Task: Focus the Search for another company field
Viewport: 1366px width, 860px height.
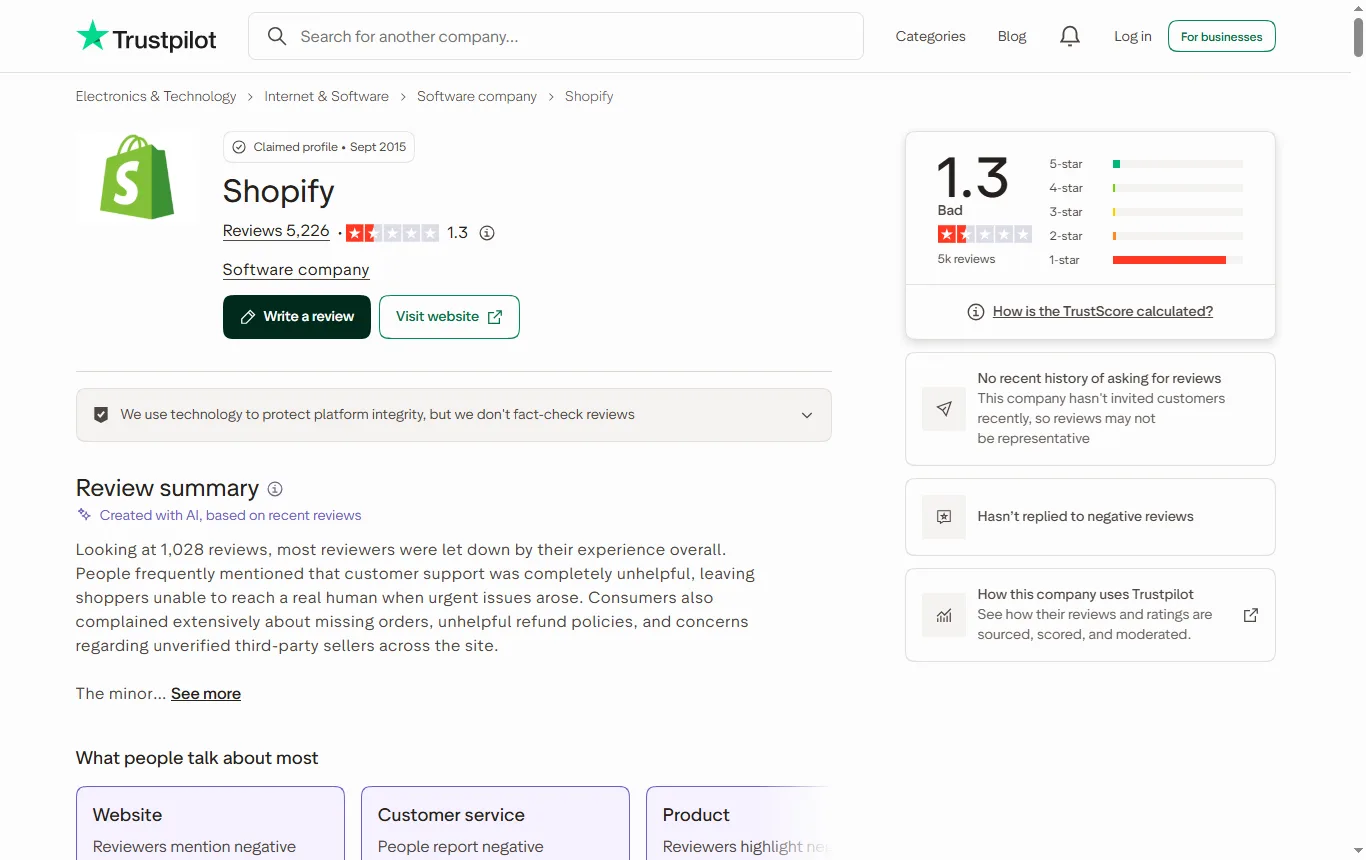Action: click(556, 37)
